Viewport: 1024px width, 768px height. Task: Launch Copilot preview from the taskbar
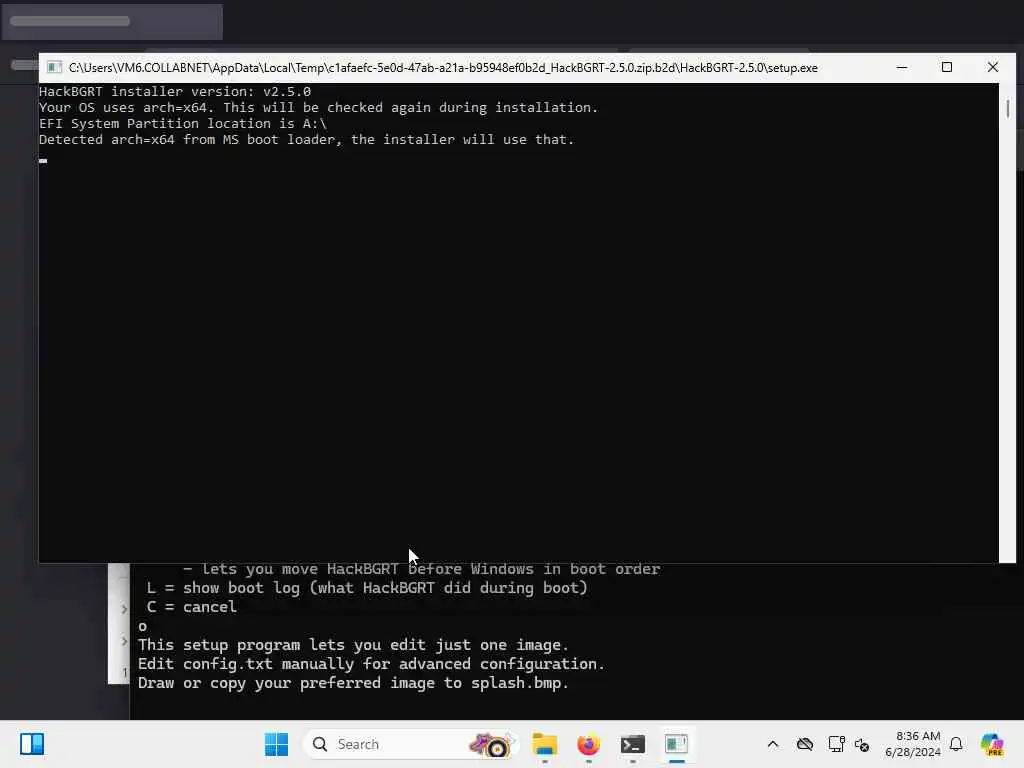(992, 744)
